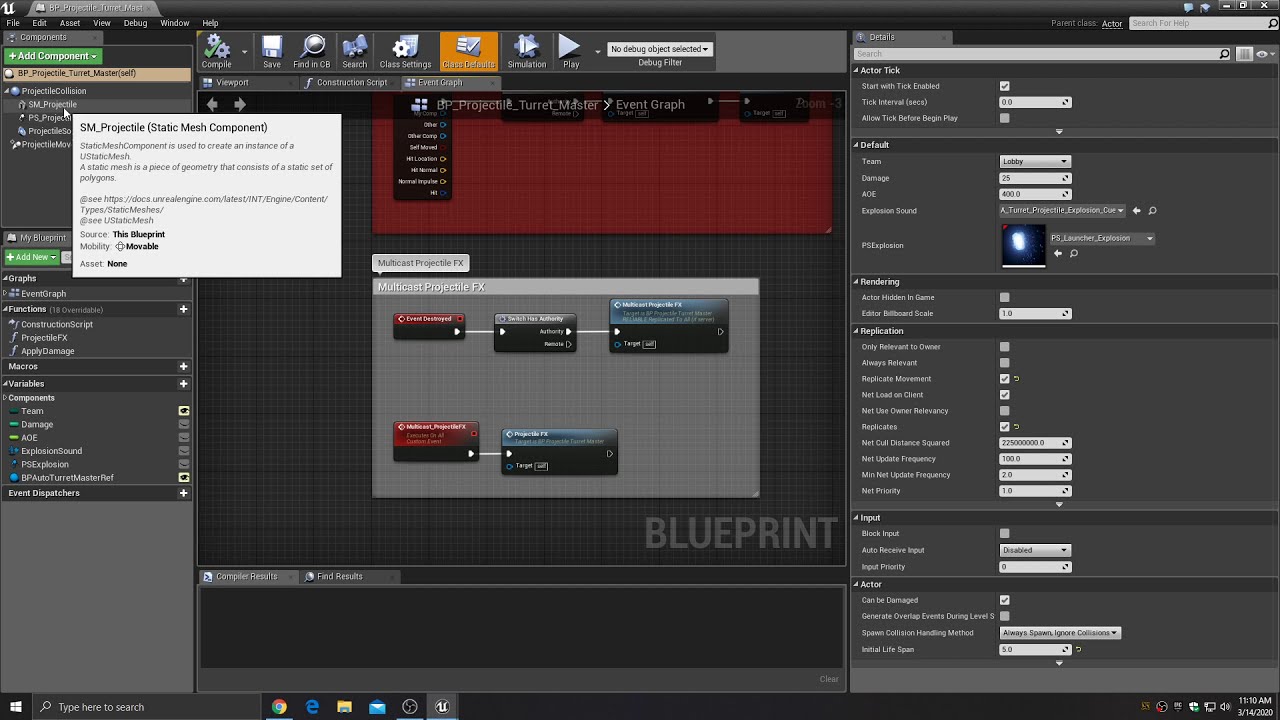The image size is (1280, 720).
Task: Add a new function with the plus icon
Action: (183, 309)
